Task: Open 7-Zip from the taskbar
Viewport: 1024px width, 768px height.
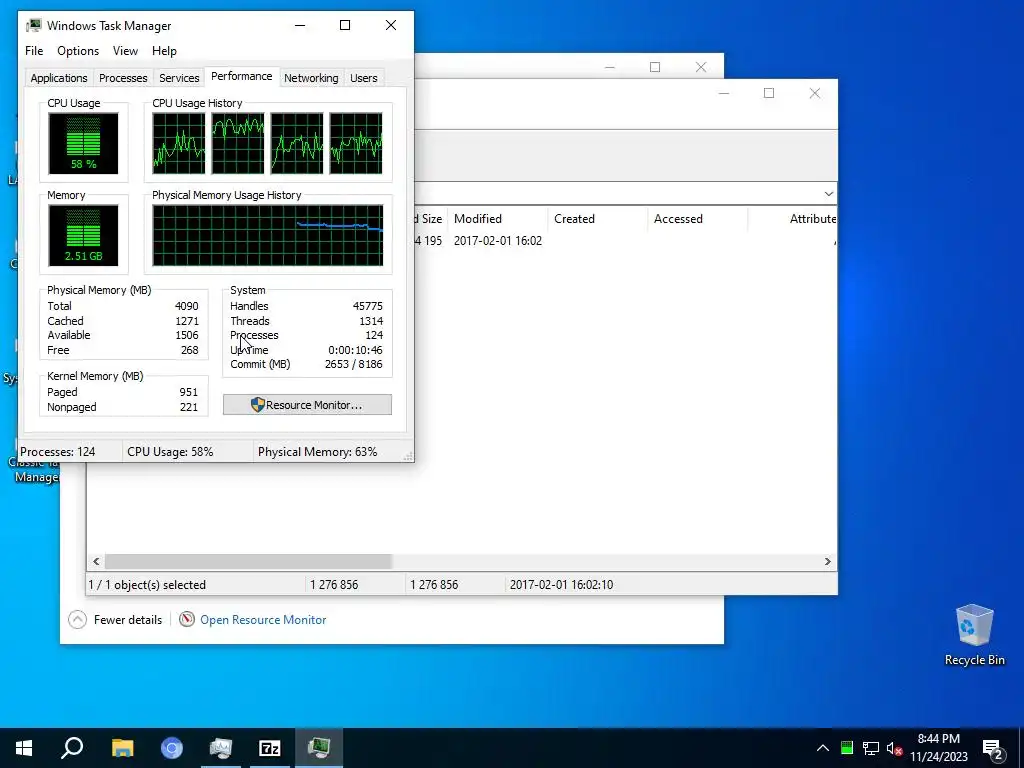Action: 270,748
